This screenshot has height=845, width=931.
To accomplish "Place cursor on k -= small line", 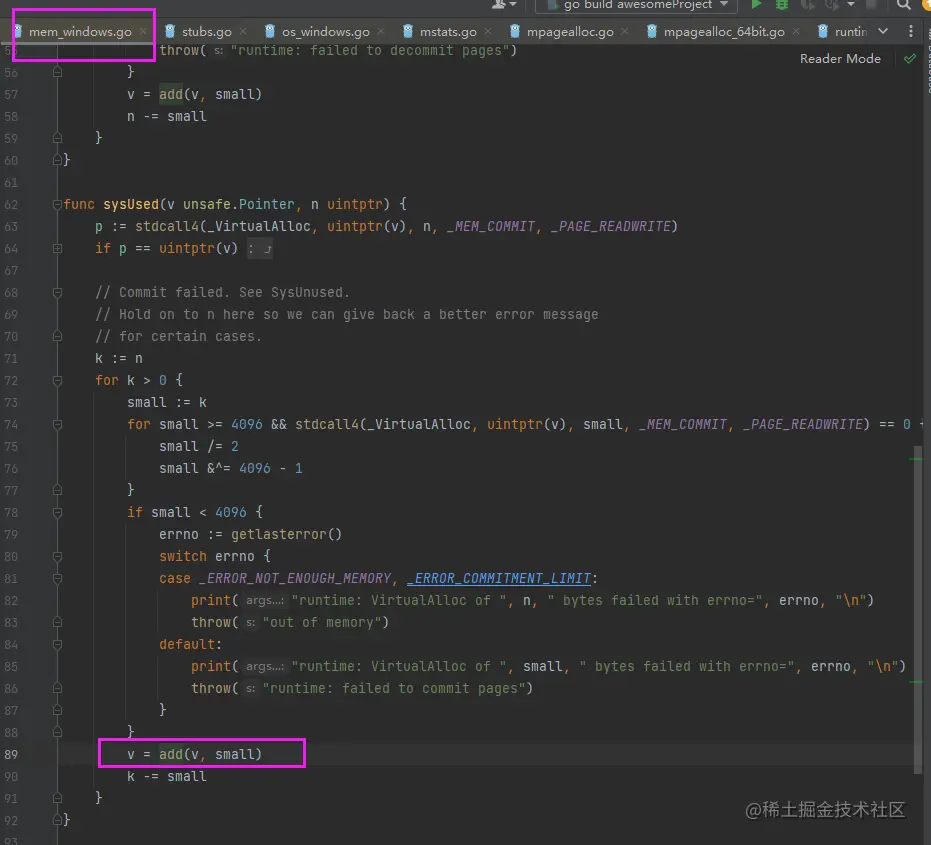I will pyautogui.click(x=167, y=776).
